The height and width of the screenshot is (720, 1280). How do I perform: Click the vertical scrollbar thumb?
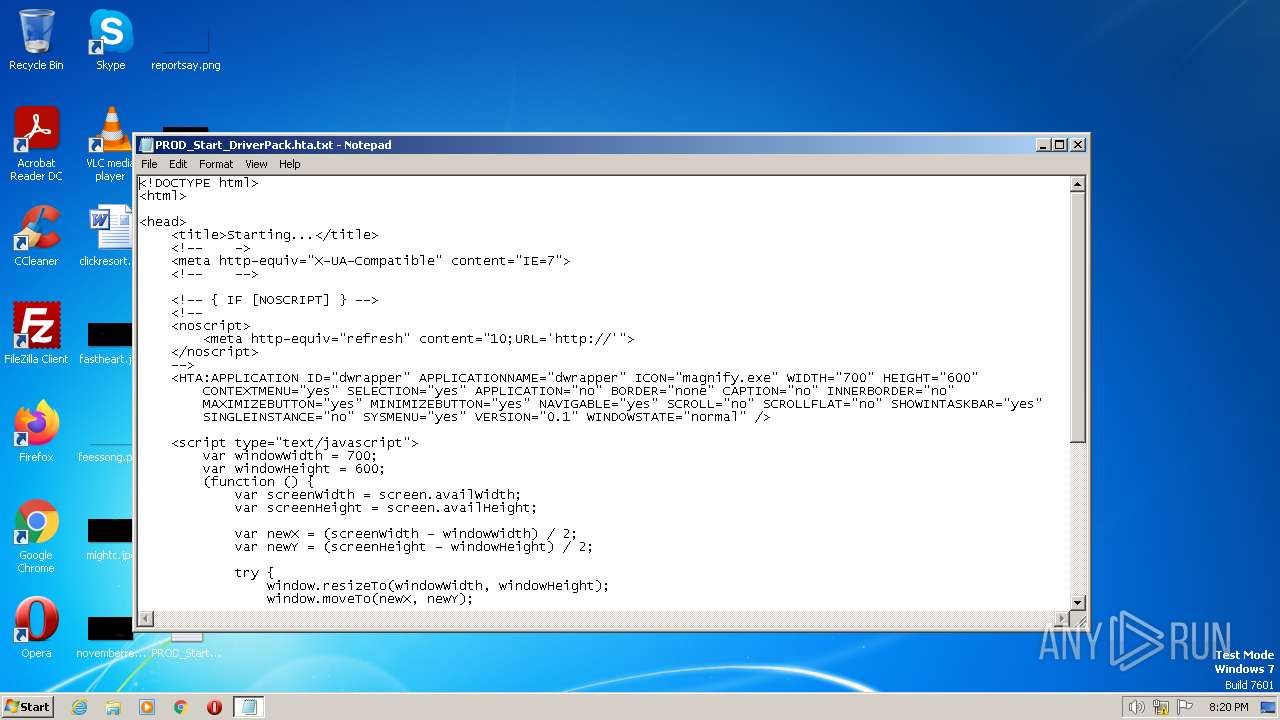tap(1077, 317)
